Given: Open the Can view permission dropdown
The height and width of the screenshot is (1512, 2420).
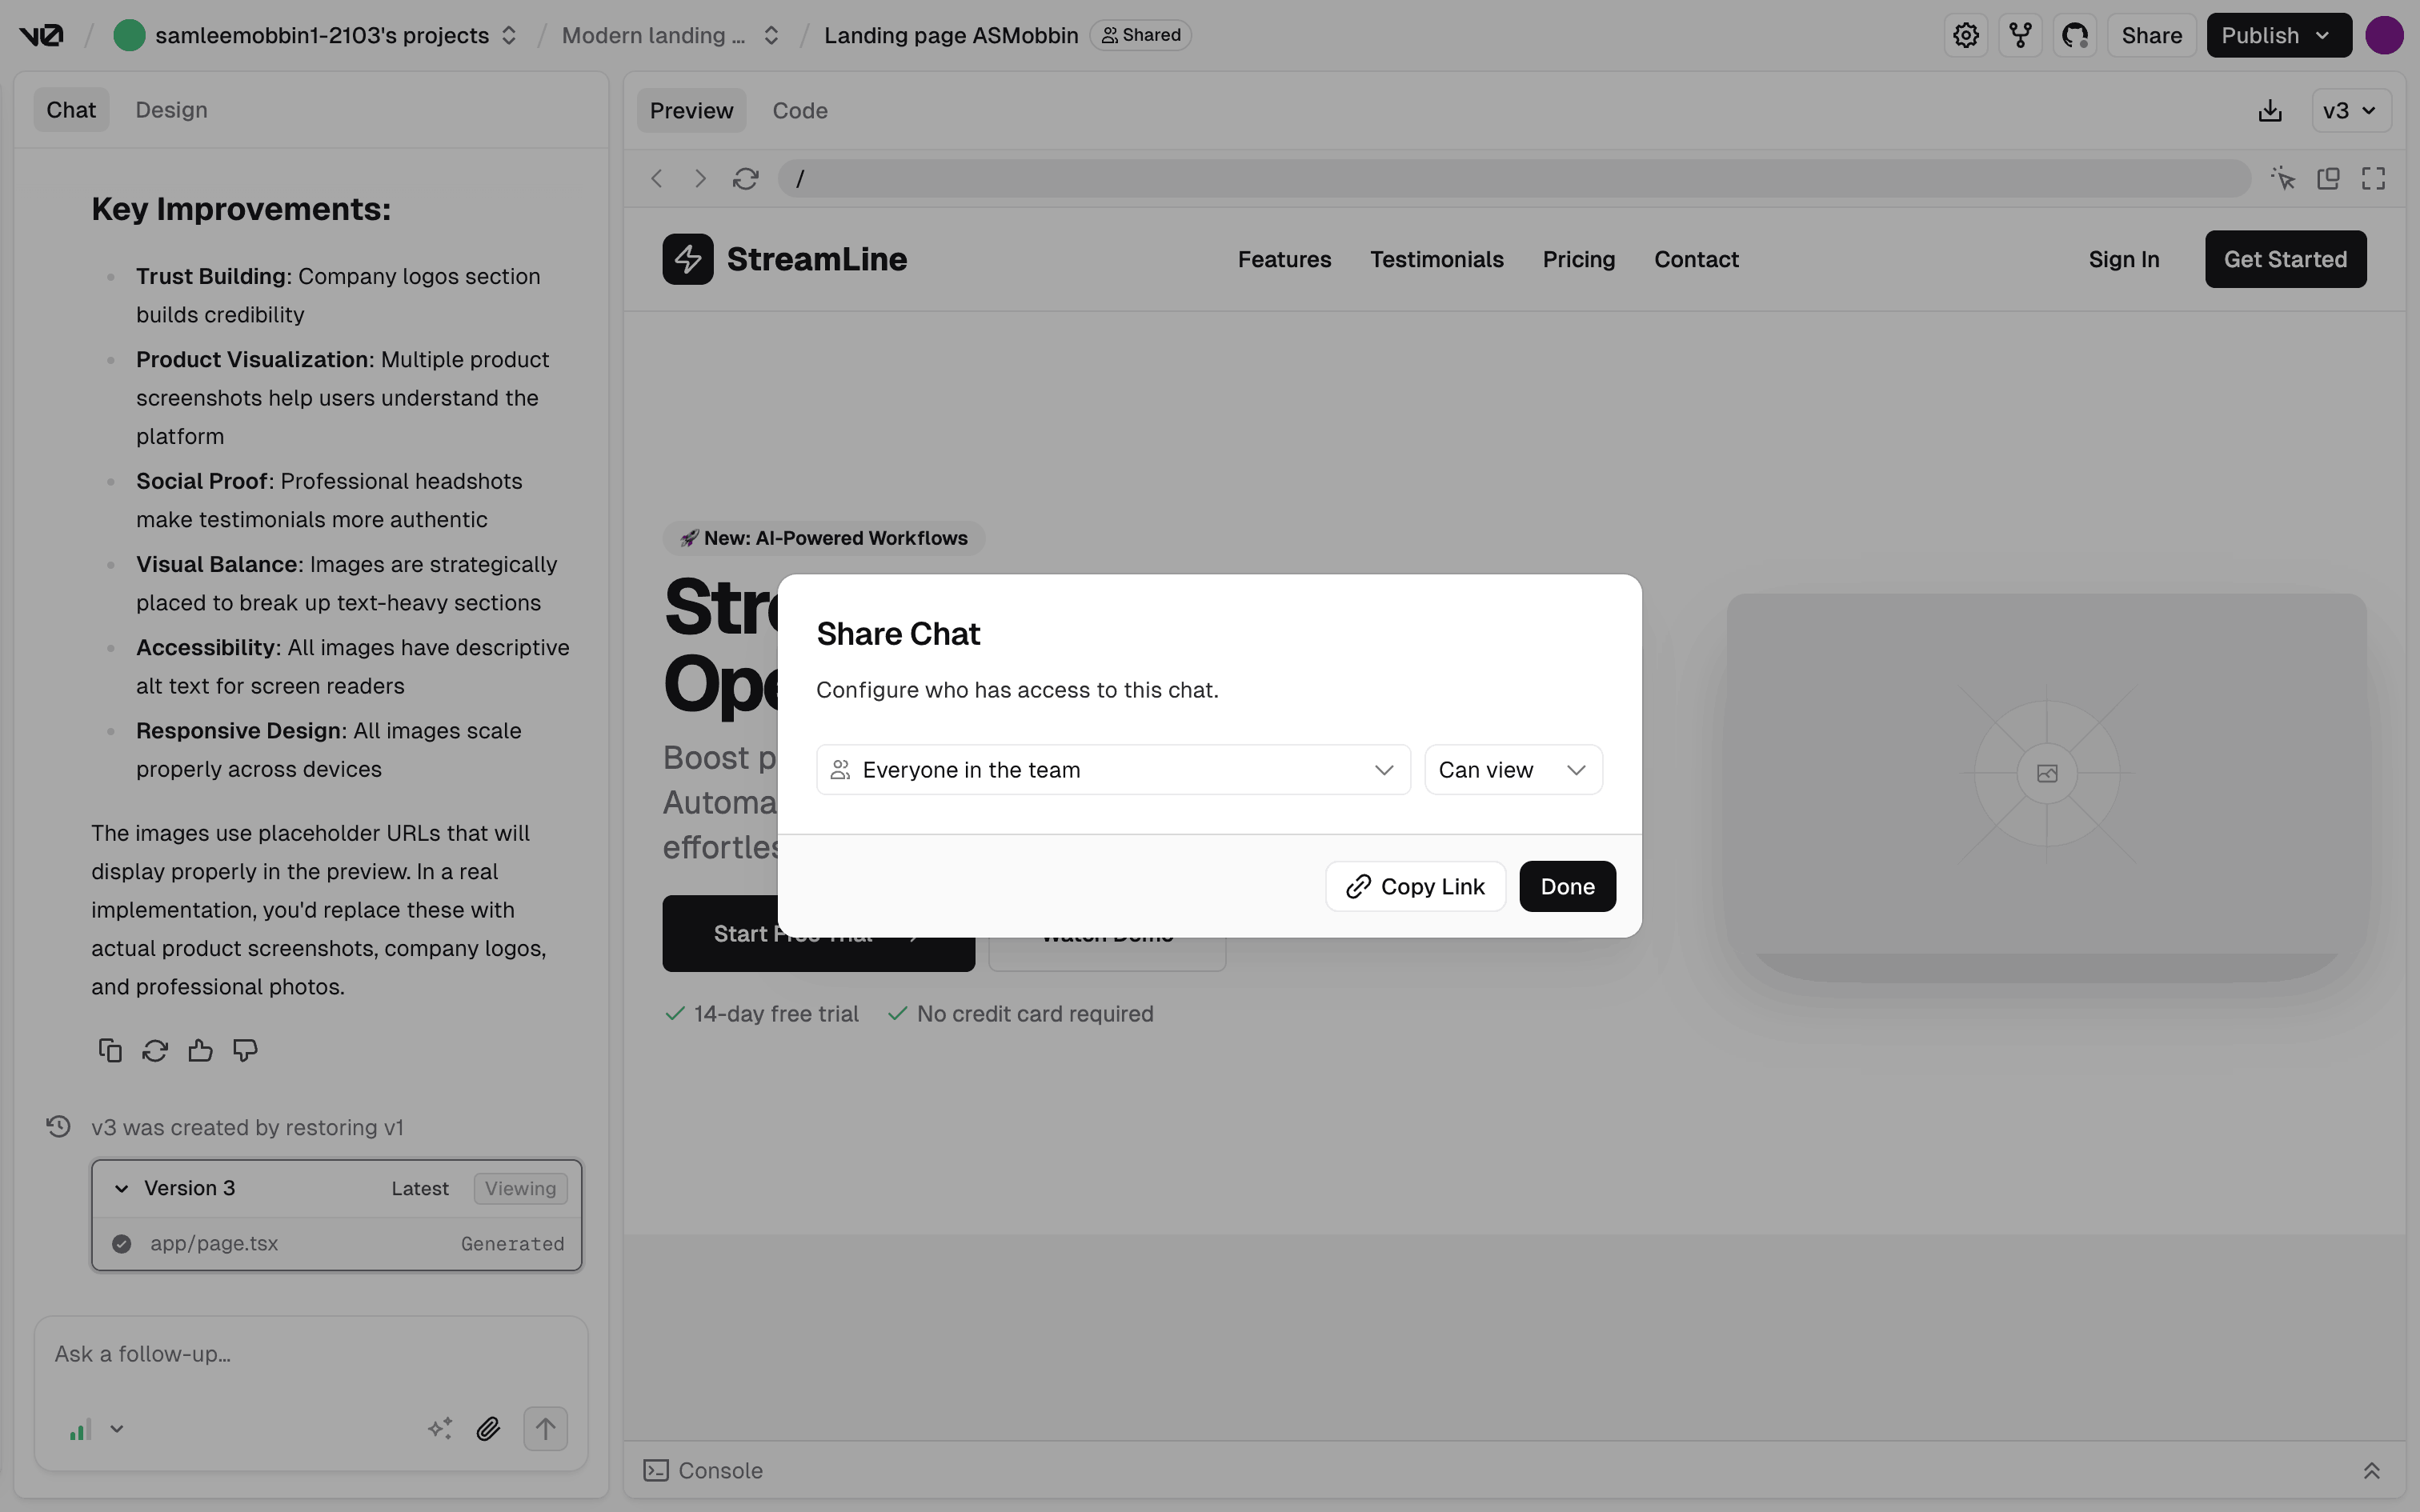Looking at the screenshot, I should [x=1512, y=770].
